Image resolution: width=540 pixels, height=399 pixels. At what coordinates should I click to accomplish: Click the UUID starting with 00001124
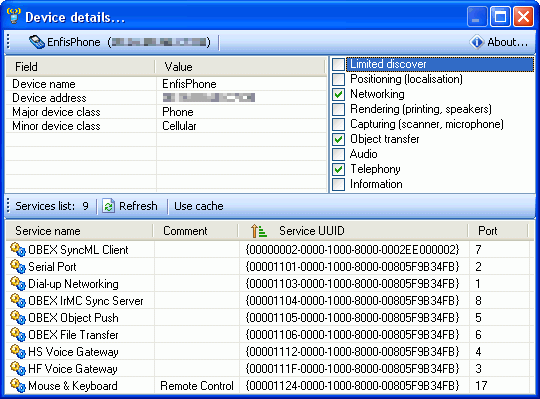[352, 386]
